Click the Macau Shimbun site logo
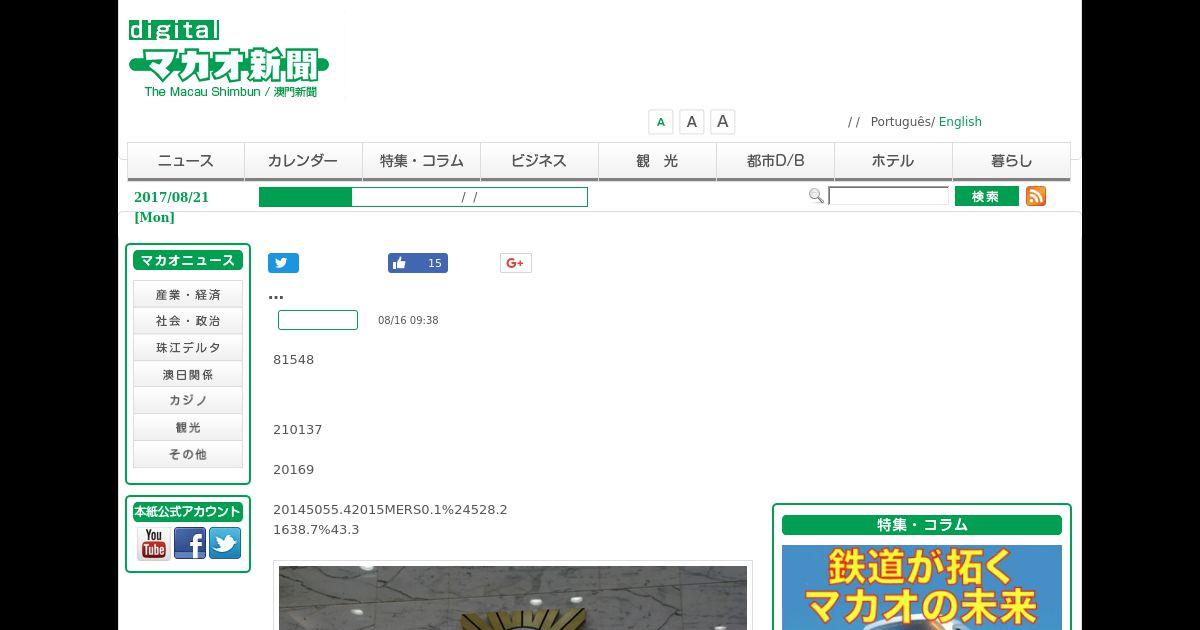Screen dimensions: 1200x630 point(229,59)
